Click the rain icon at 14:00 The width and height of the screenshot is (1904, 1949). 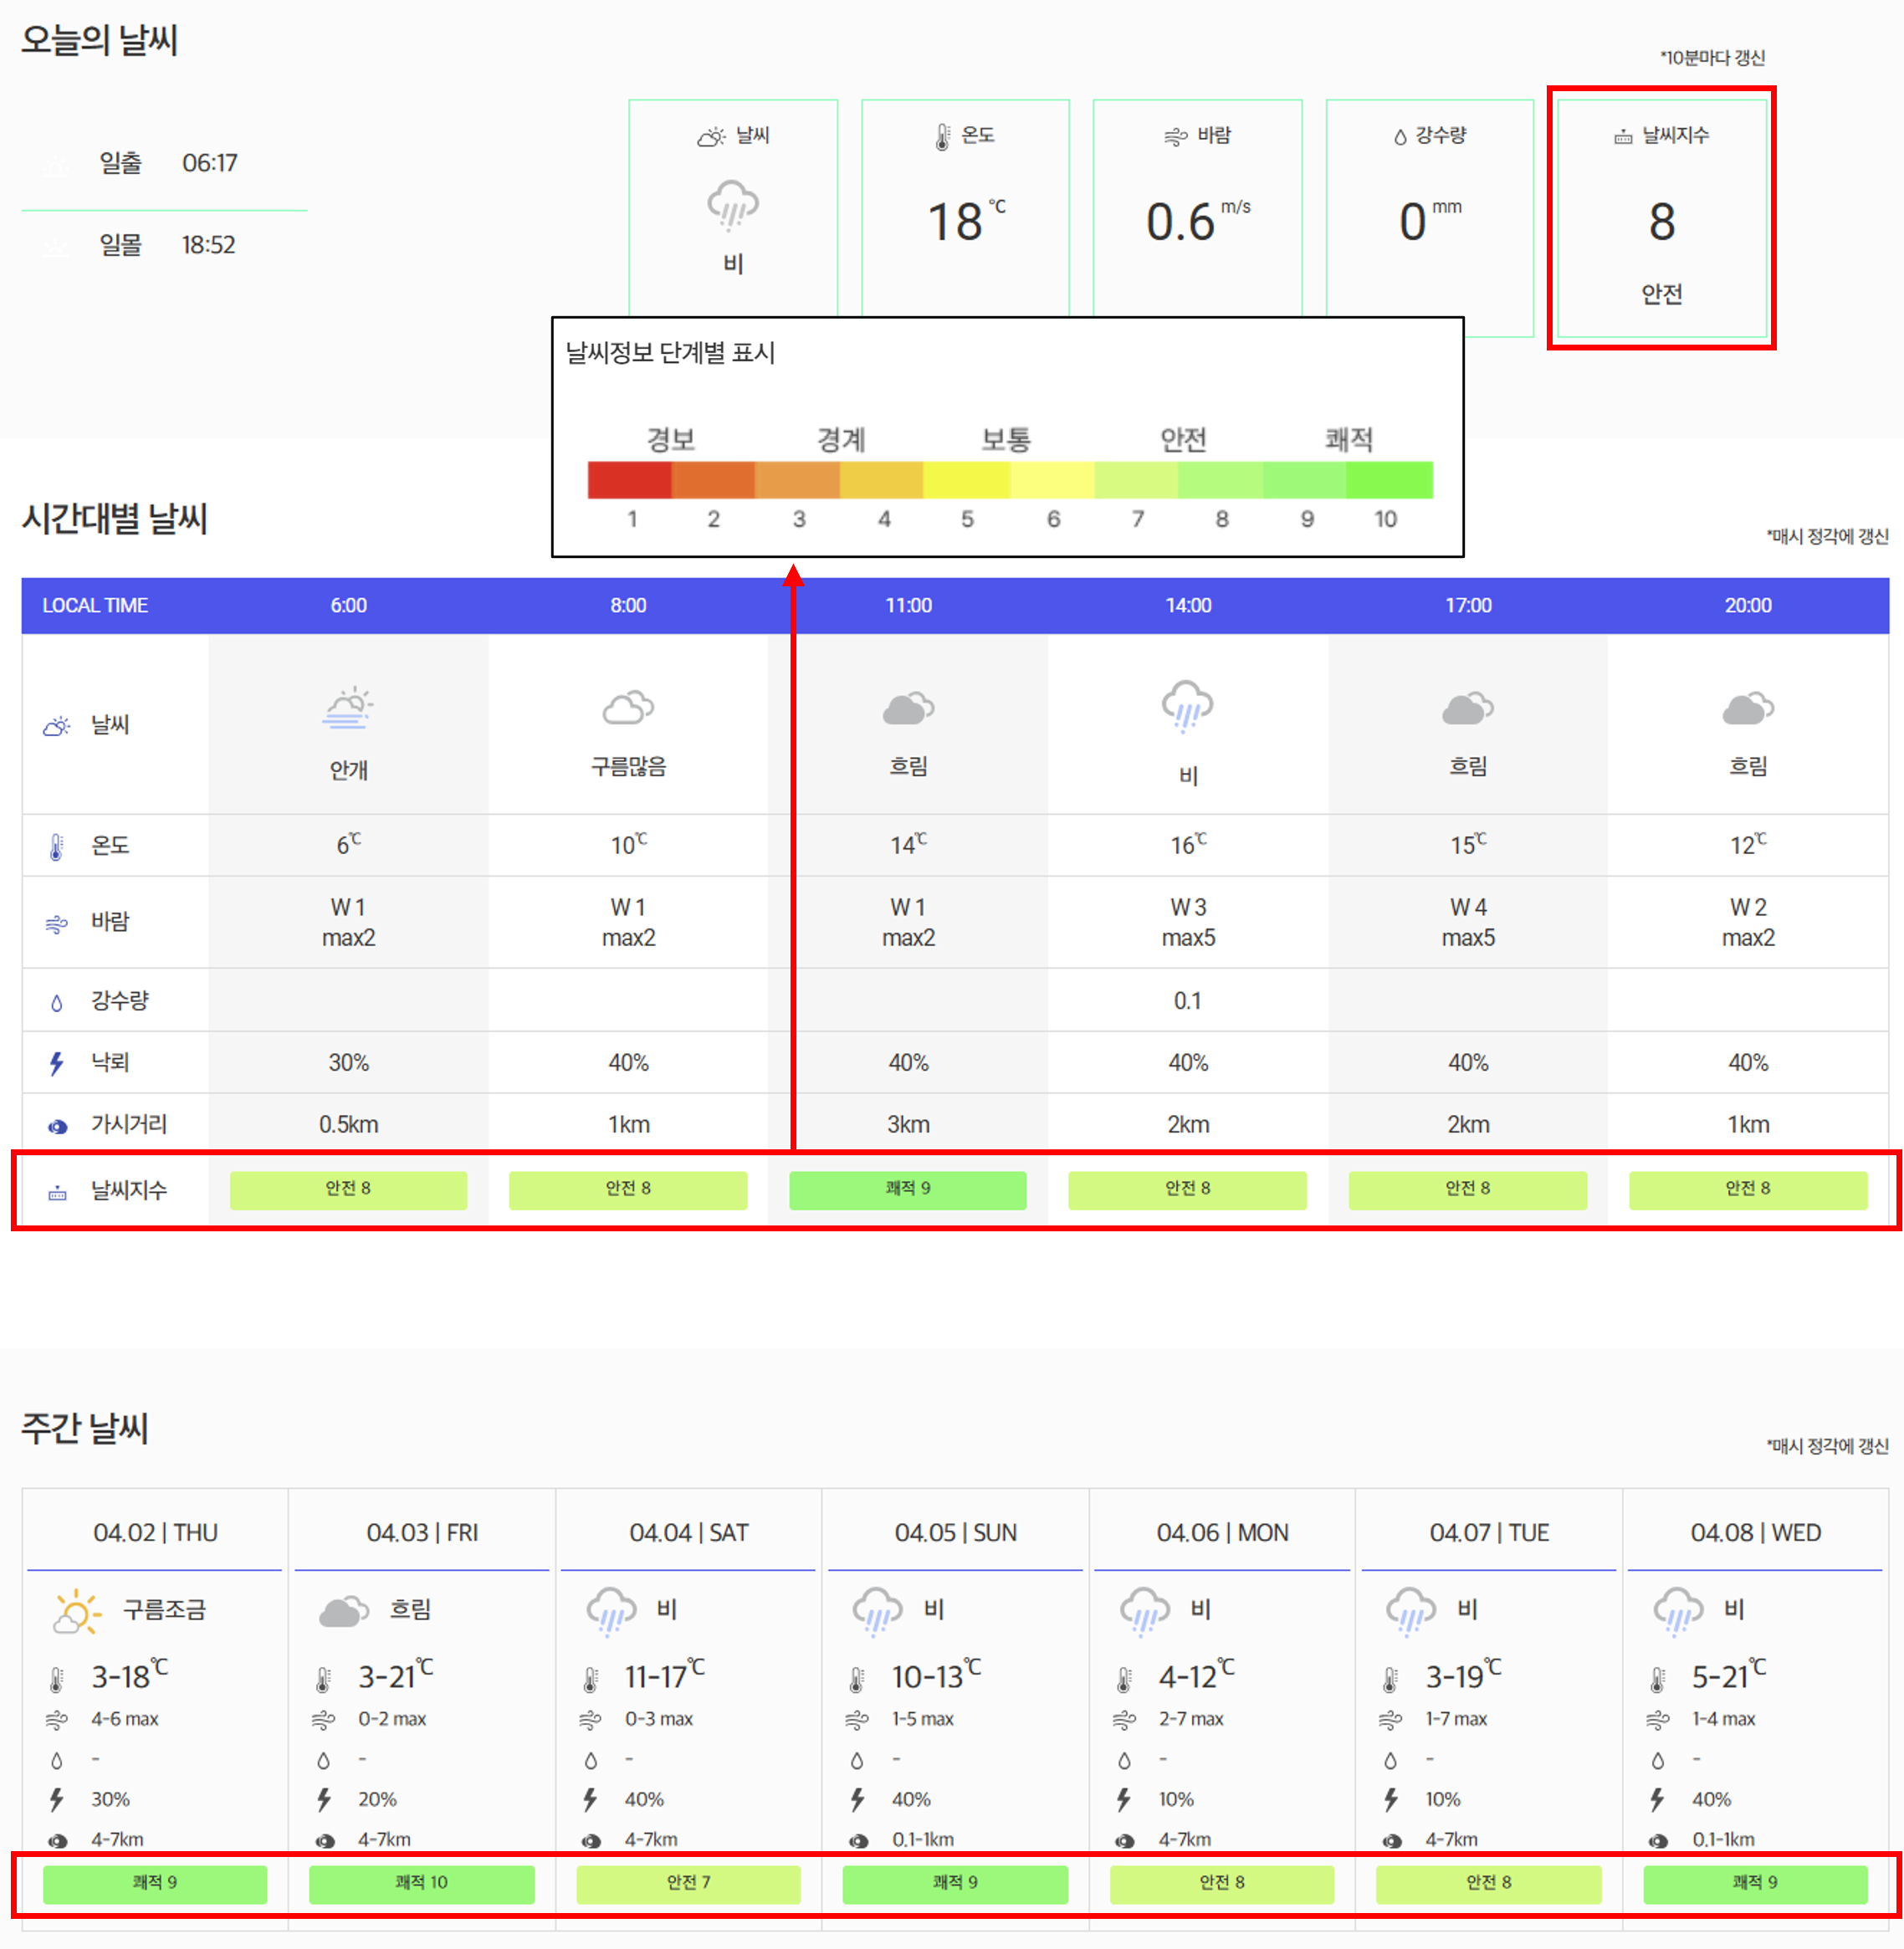[x=1187, y=705]
